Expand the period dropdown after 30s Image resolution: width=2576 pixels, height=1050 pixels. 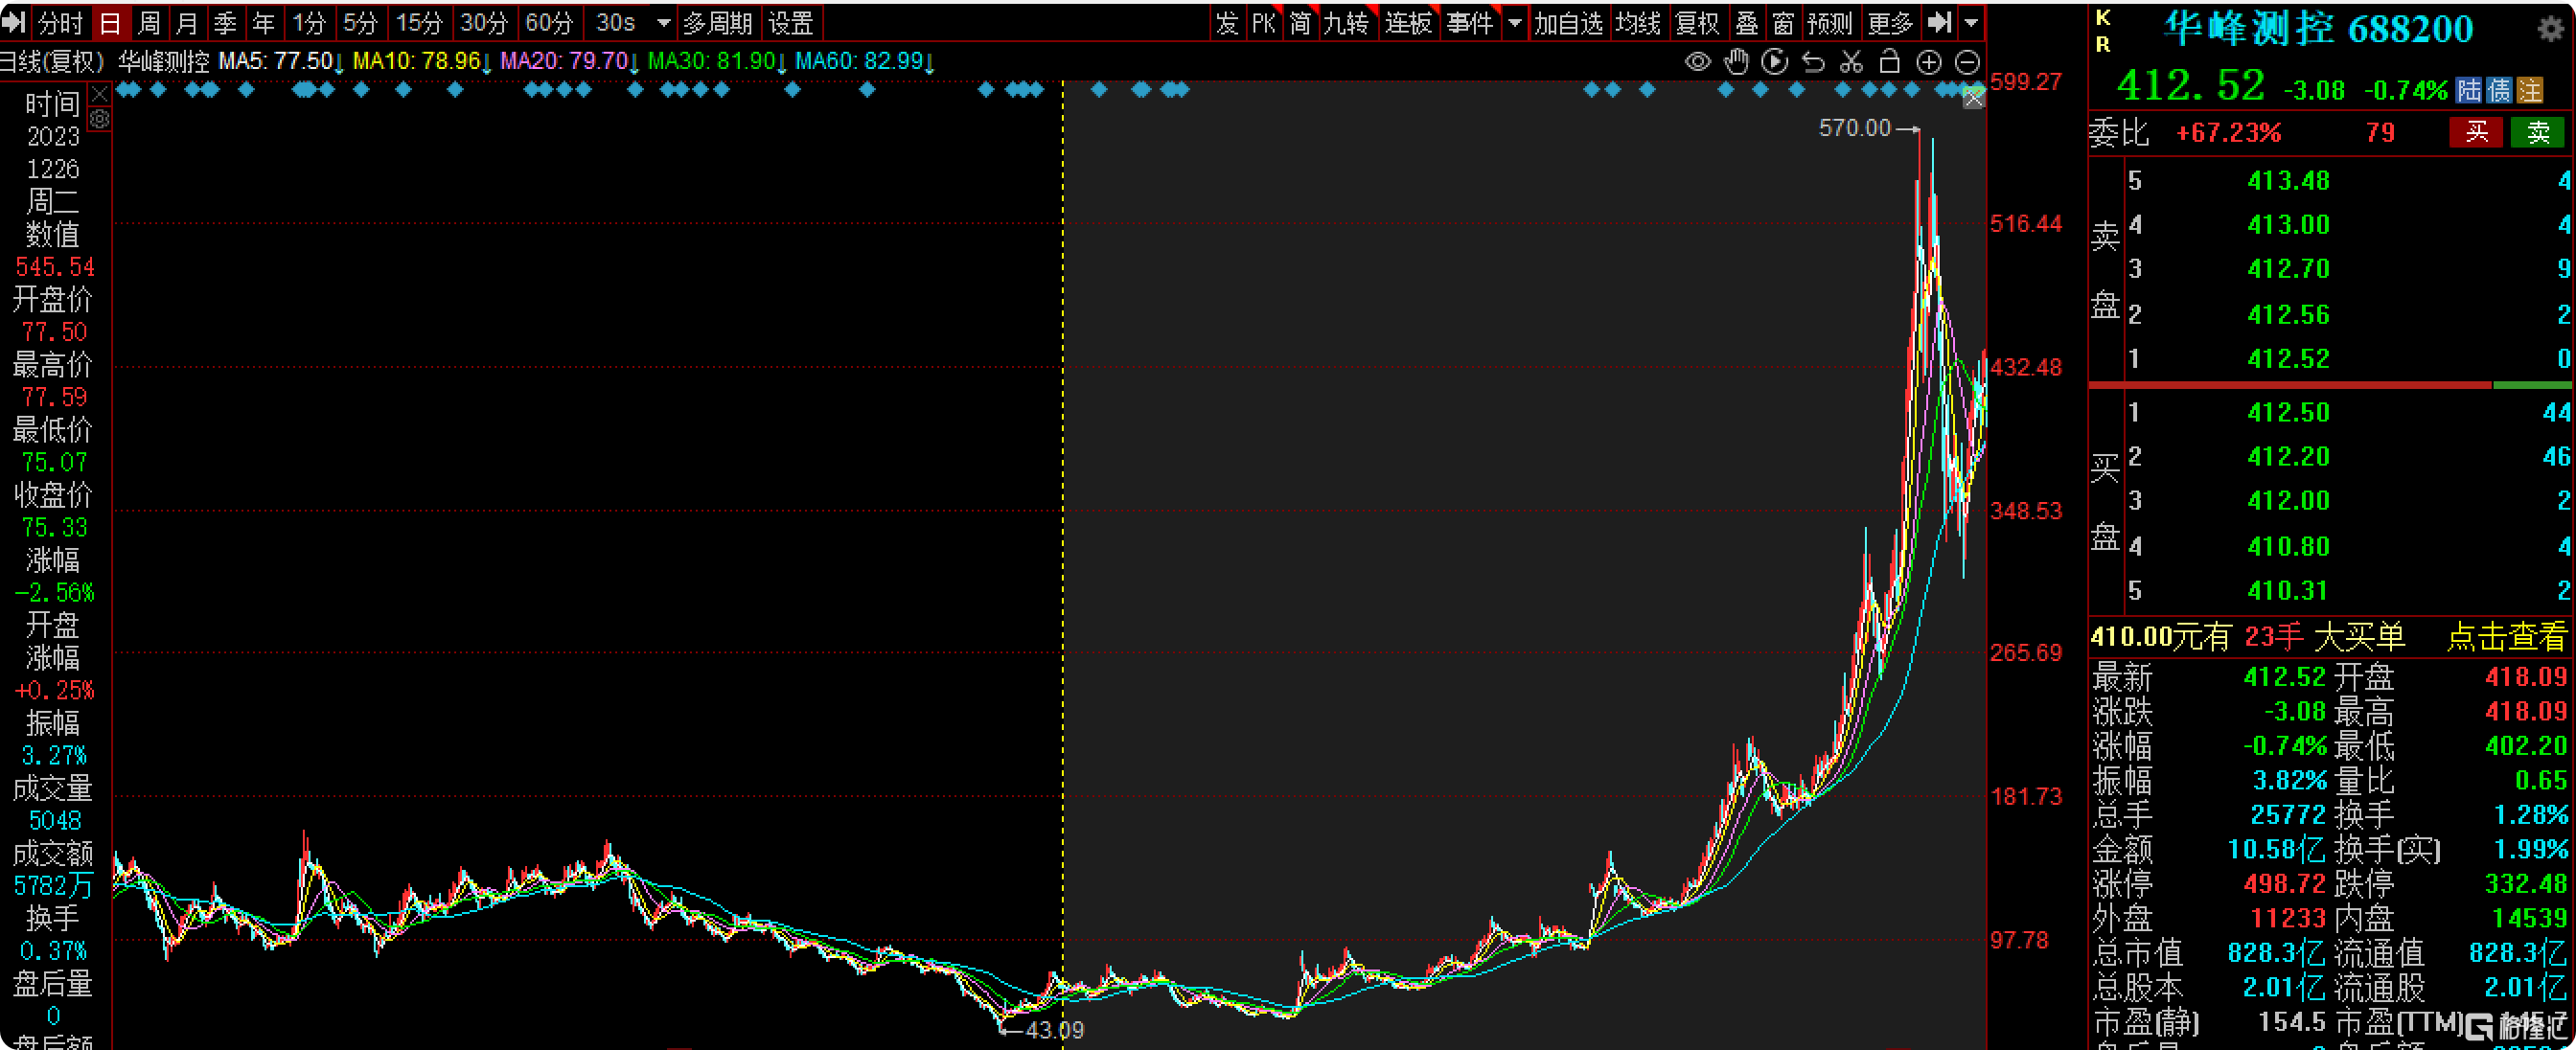pyautogui.click(x=663, y=22)
